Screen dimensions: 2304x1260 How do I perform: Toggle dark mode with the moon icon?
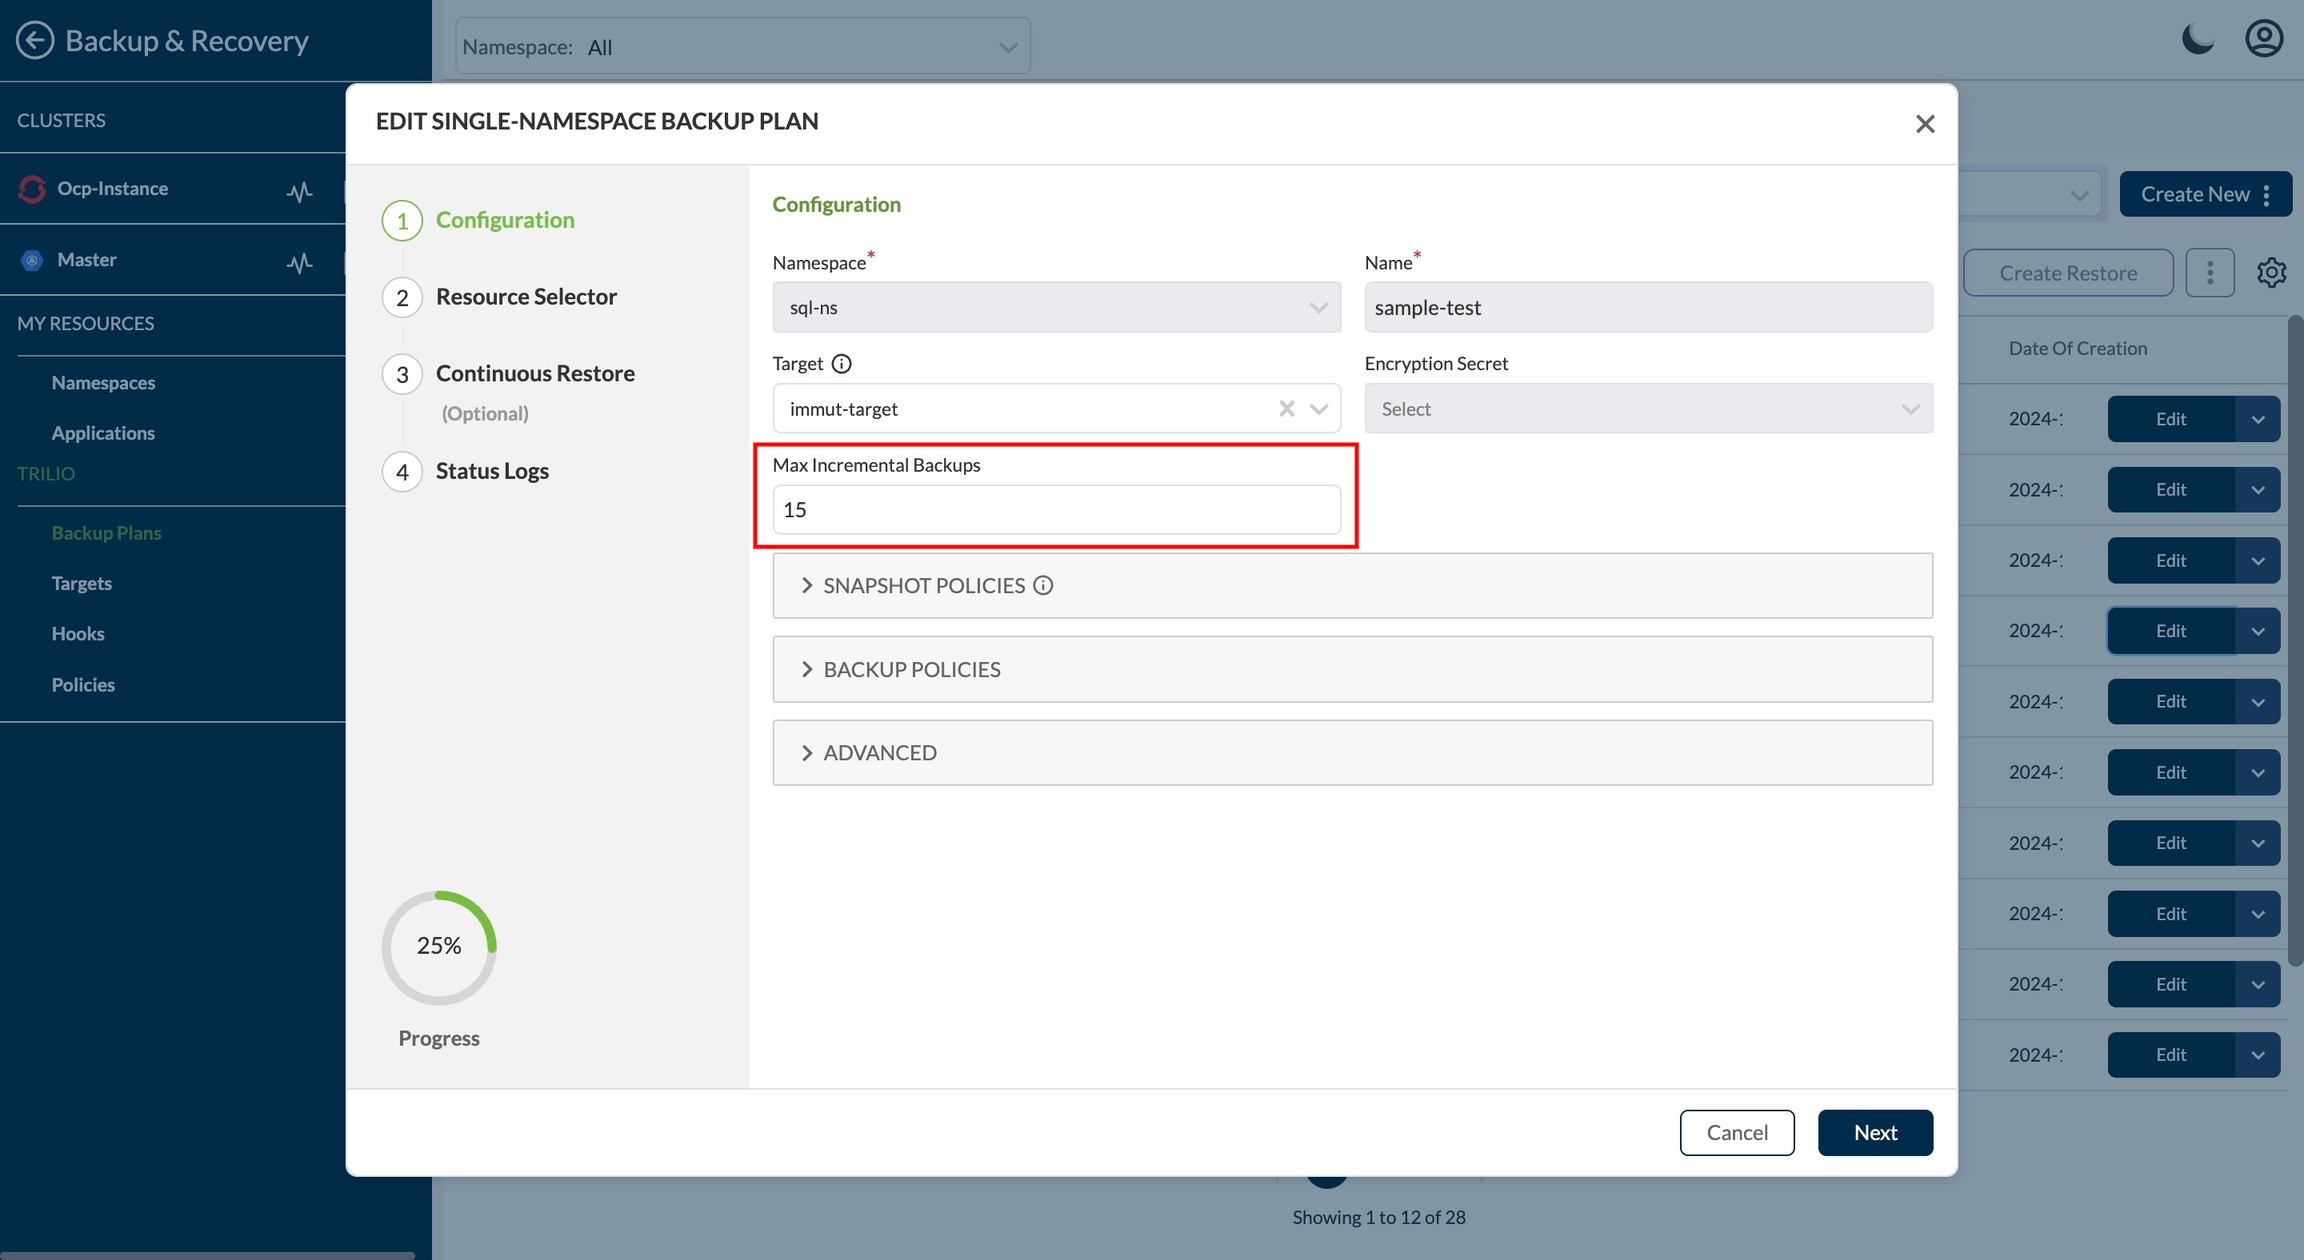pos(2197,40)
